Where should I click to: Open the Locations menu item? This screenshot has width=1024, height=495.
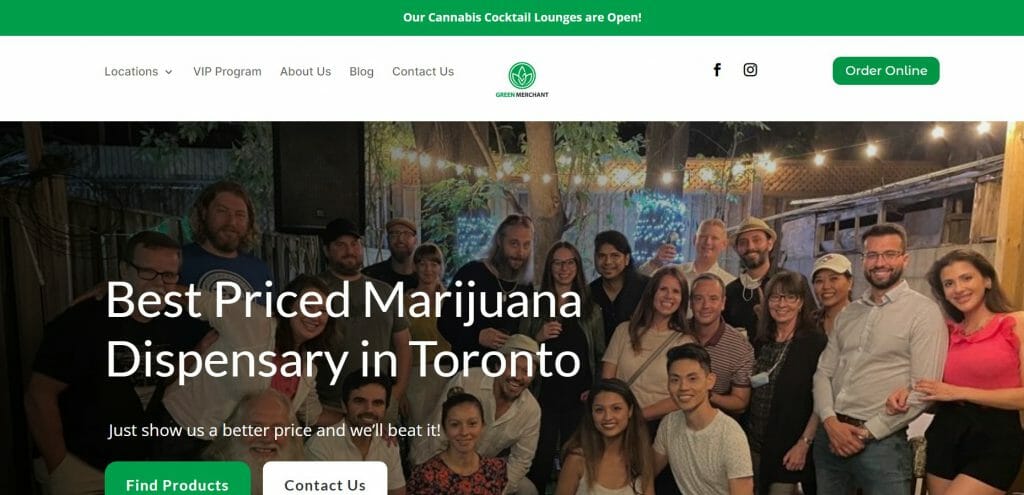[131, 72]
